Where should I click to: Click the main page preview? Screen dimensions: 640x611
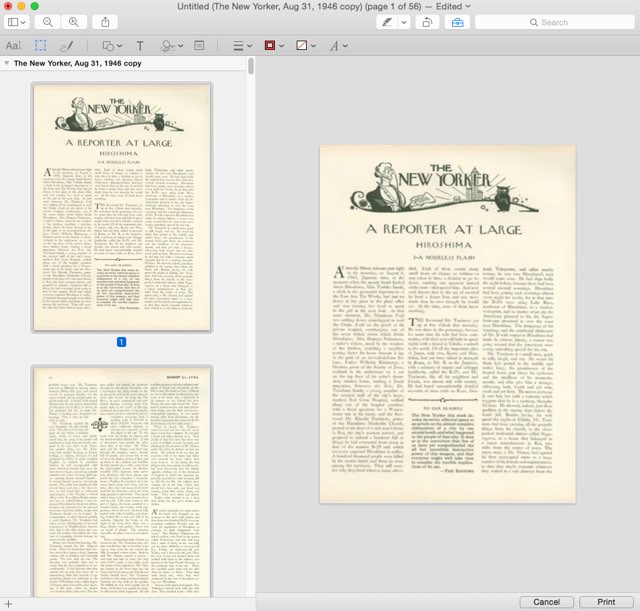pos(448,324)
